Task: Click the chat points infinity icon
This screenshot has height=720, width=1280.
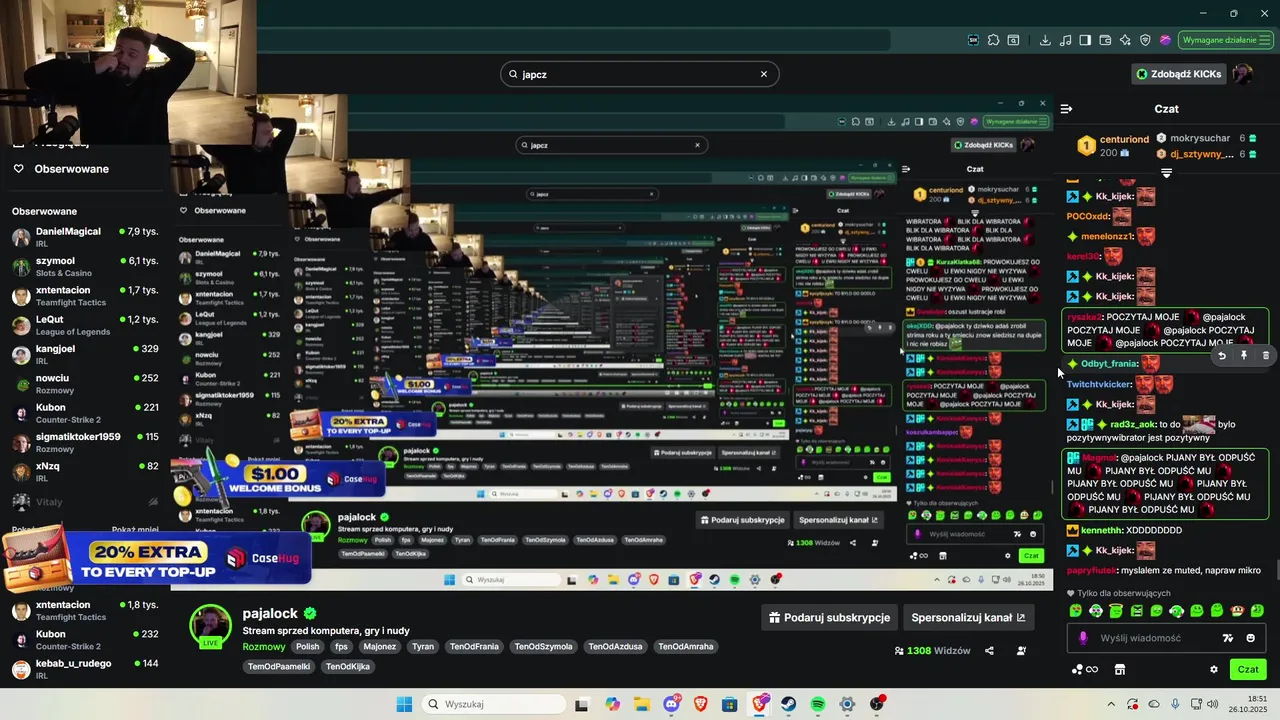Action: (1085, 670)
